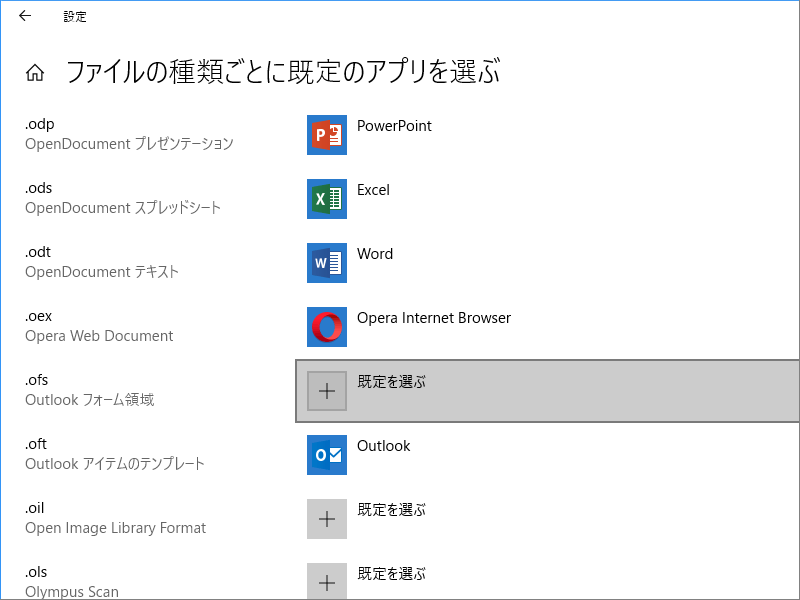
Task: Change the Outlook default for .oft
Action: pyautogui.click(x=384, y=446)
